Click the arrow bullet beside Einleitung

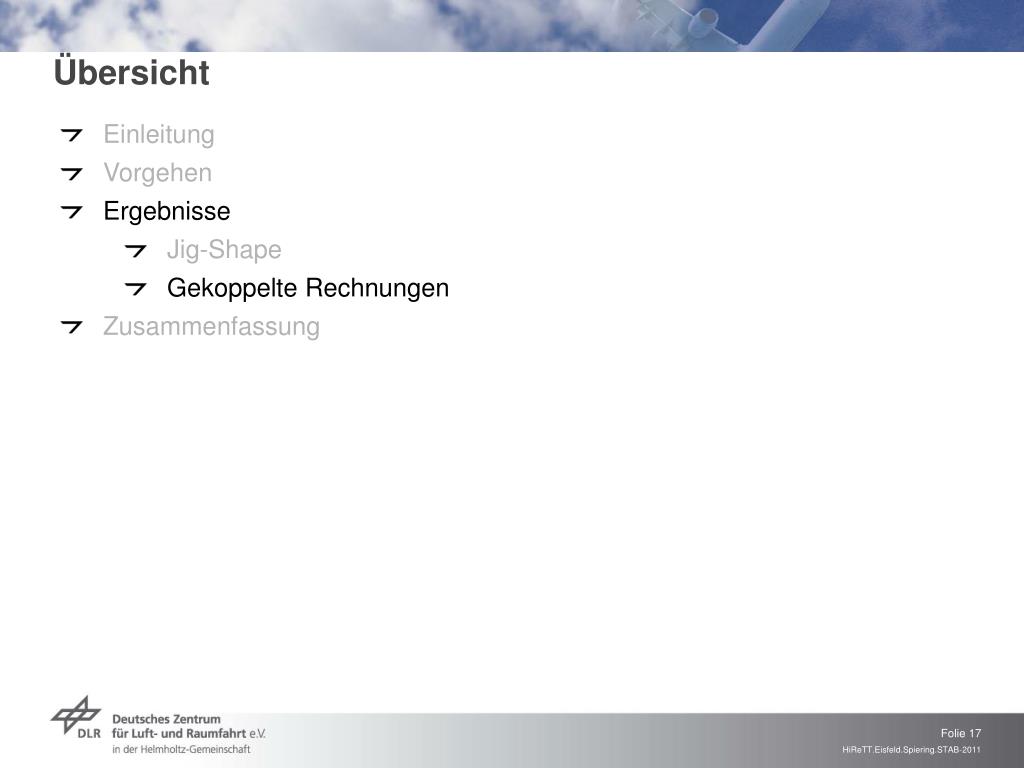tap(71, 135)
